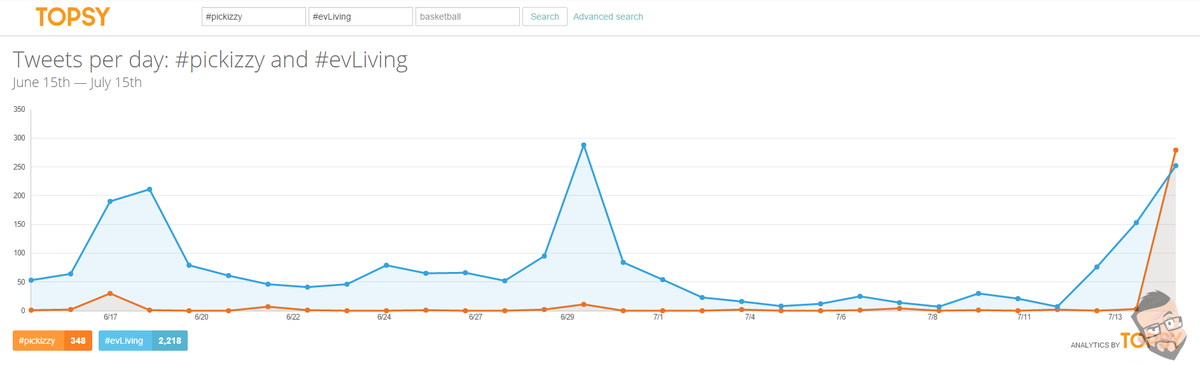Click the 7/1 date axis label
This screenshot has height=366, width=1200.
[x=658, y=316]
